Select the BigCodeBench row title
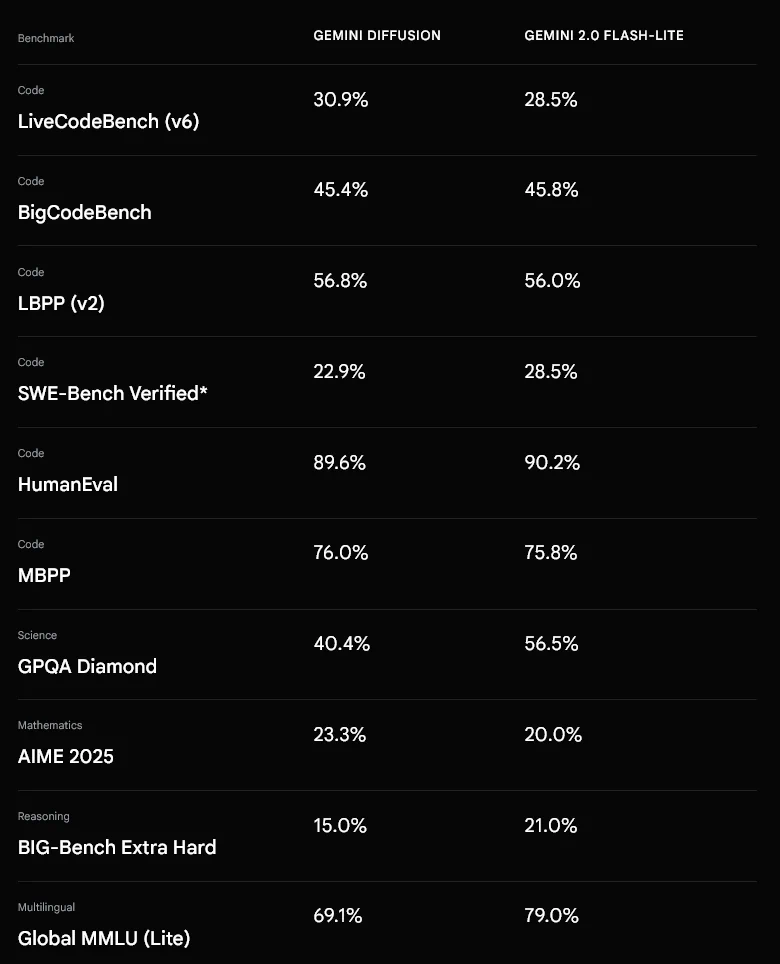This screenshot has width=780, height=964. coord(84,213)
